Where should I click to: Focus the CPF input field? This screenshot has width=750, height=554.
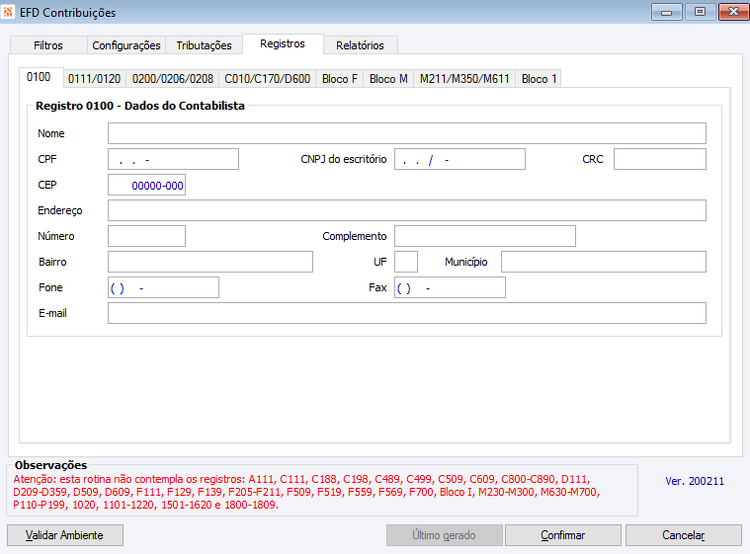click(x=173, y=159)
